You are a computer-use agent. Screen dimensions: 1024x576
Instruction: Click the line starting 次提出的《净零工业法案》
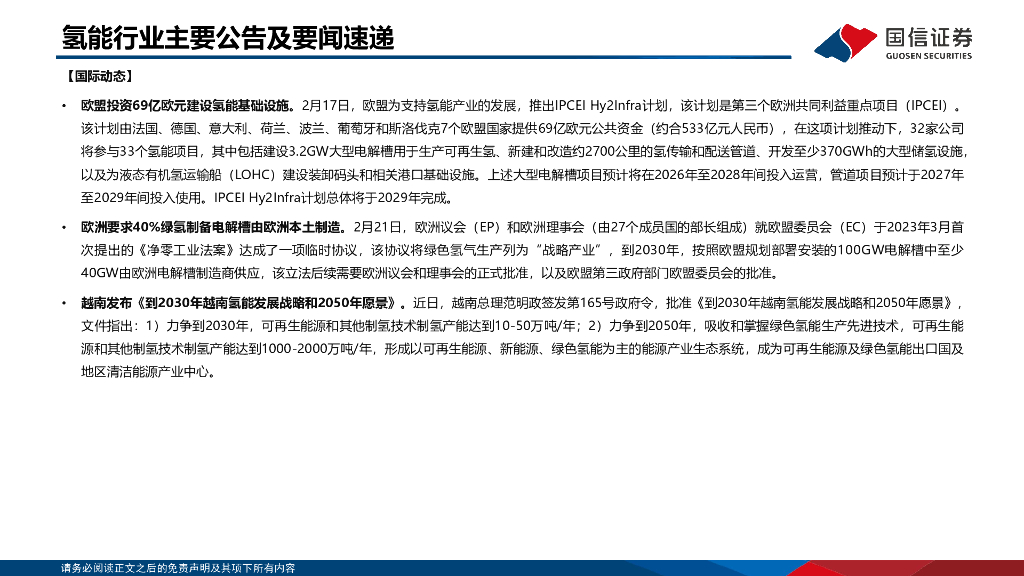[522, 250]
